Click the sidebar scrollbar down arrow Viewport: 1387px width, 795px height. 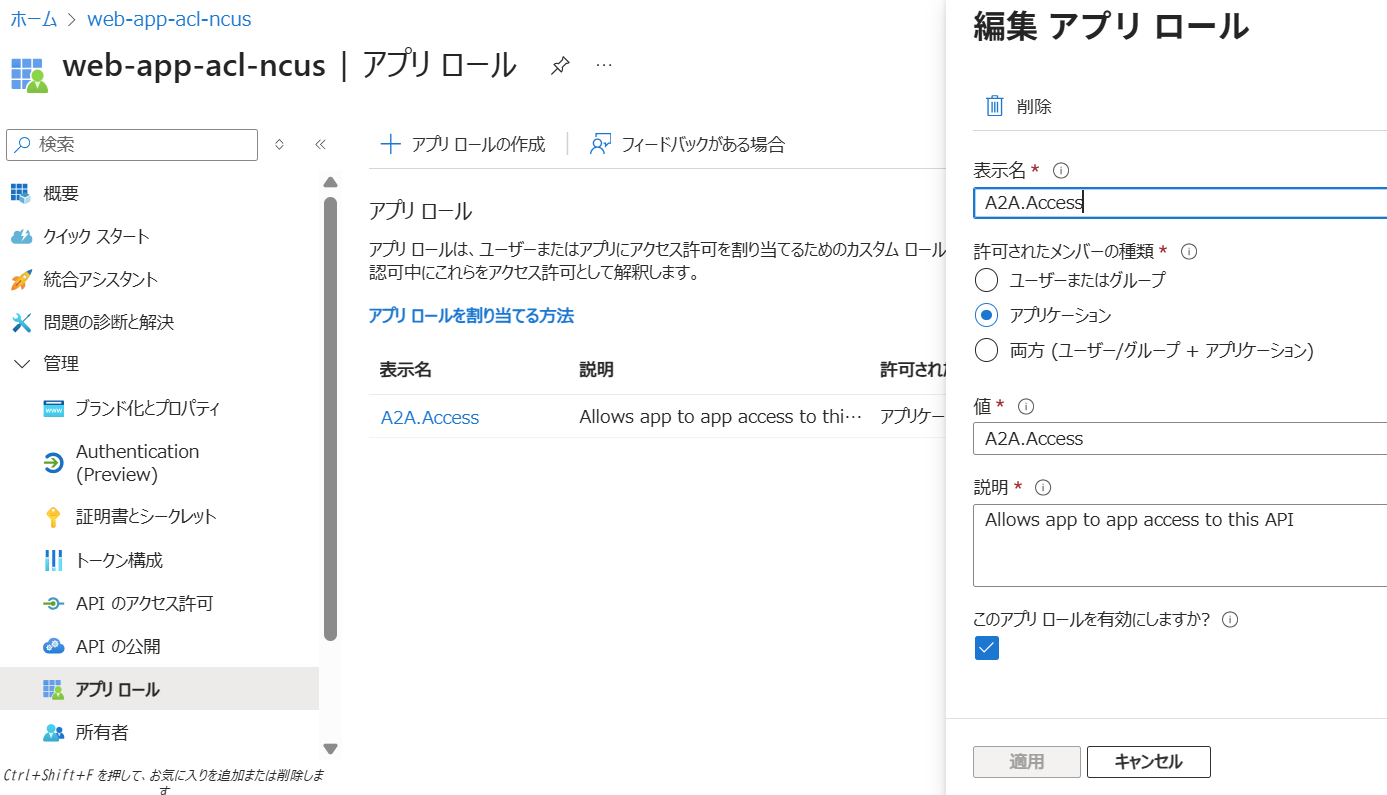[x=330, y=748]
